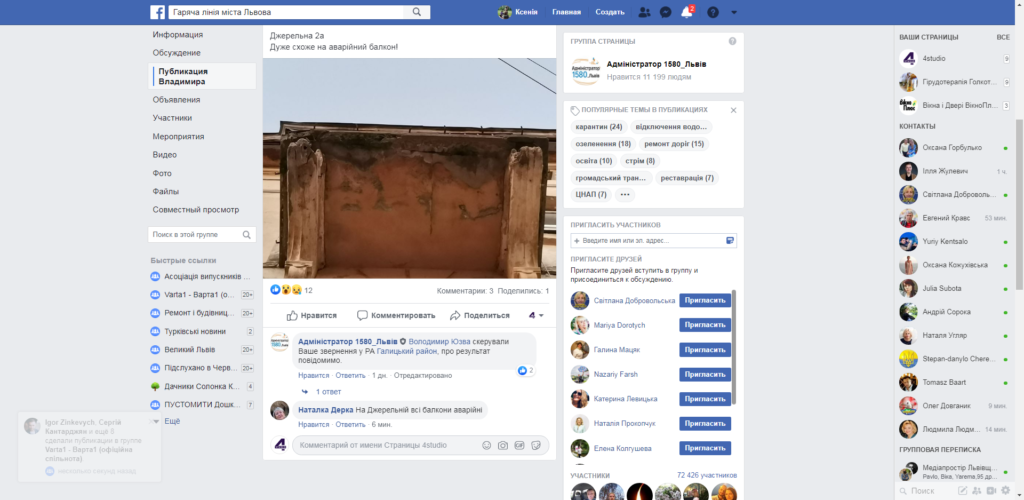This screenshot has width=1024, height=500.
Task: Expand the '1 ответ' reply thread
Action: click(x=326, y=391)
